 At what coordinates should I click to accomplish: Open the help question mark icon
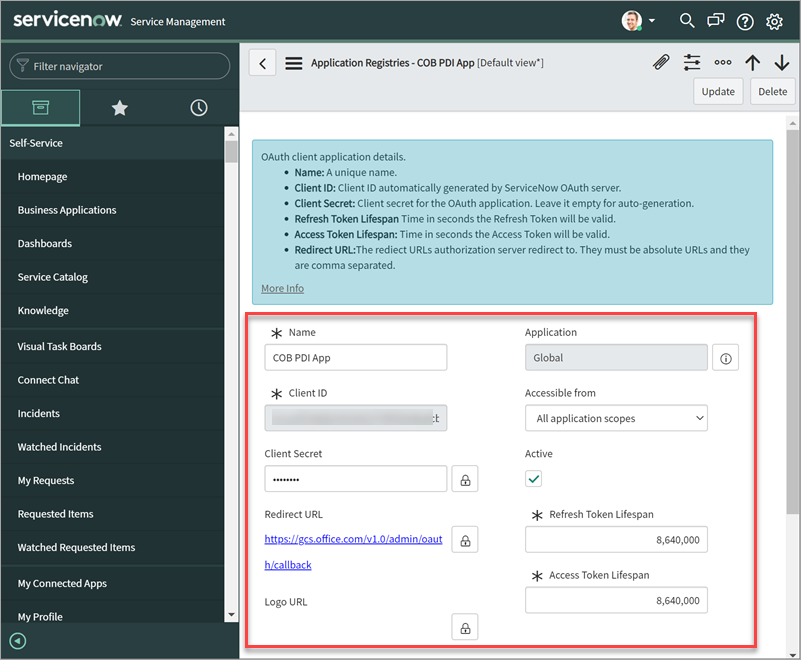[744, 20]
